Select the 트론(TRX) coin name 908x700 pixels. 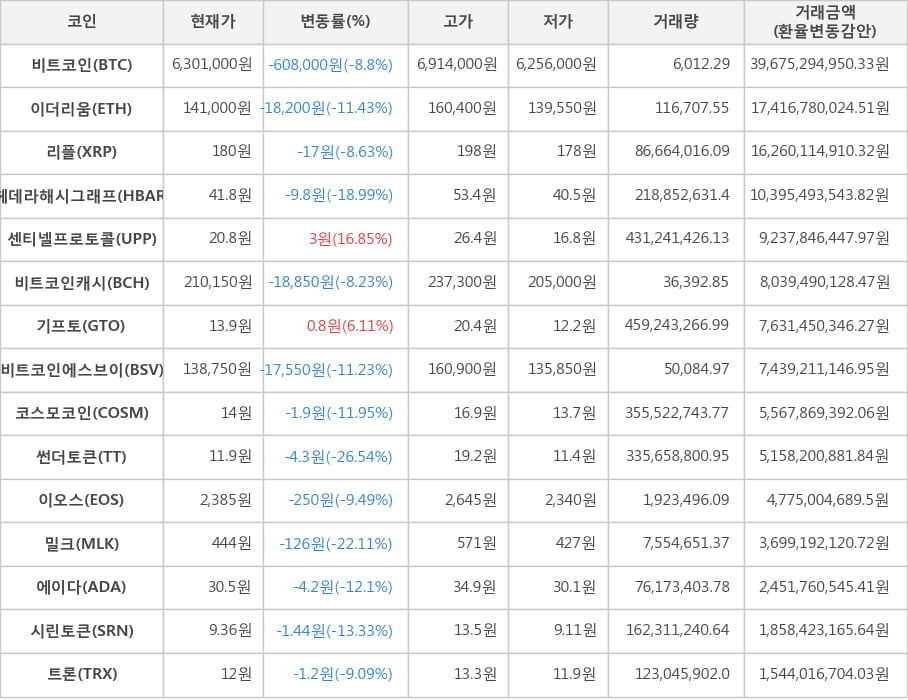click(82, 674)
